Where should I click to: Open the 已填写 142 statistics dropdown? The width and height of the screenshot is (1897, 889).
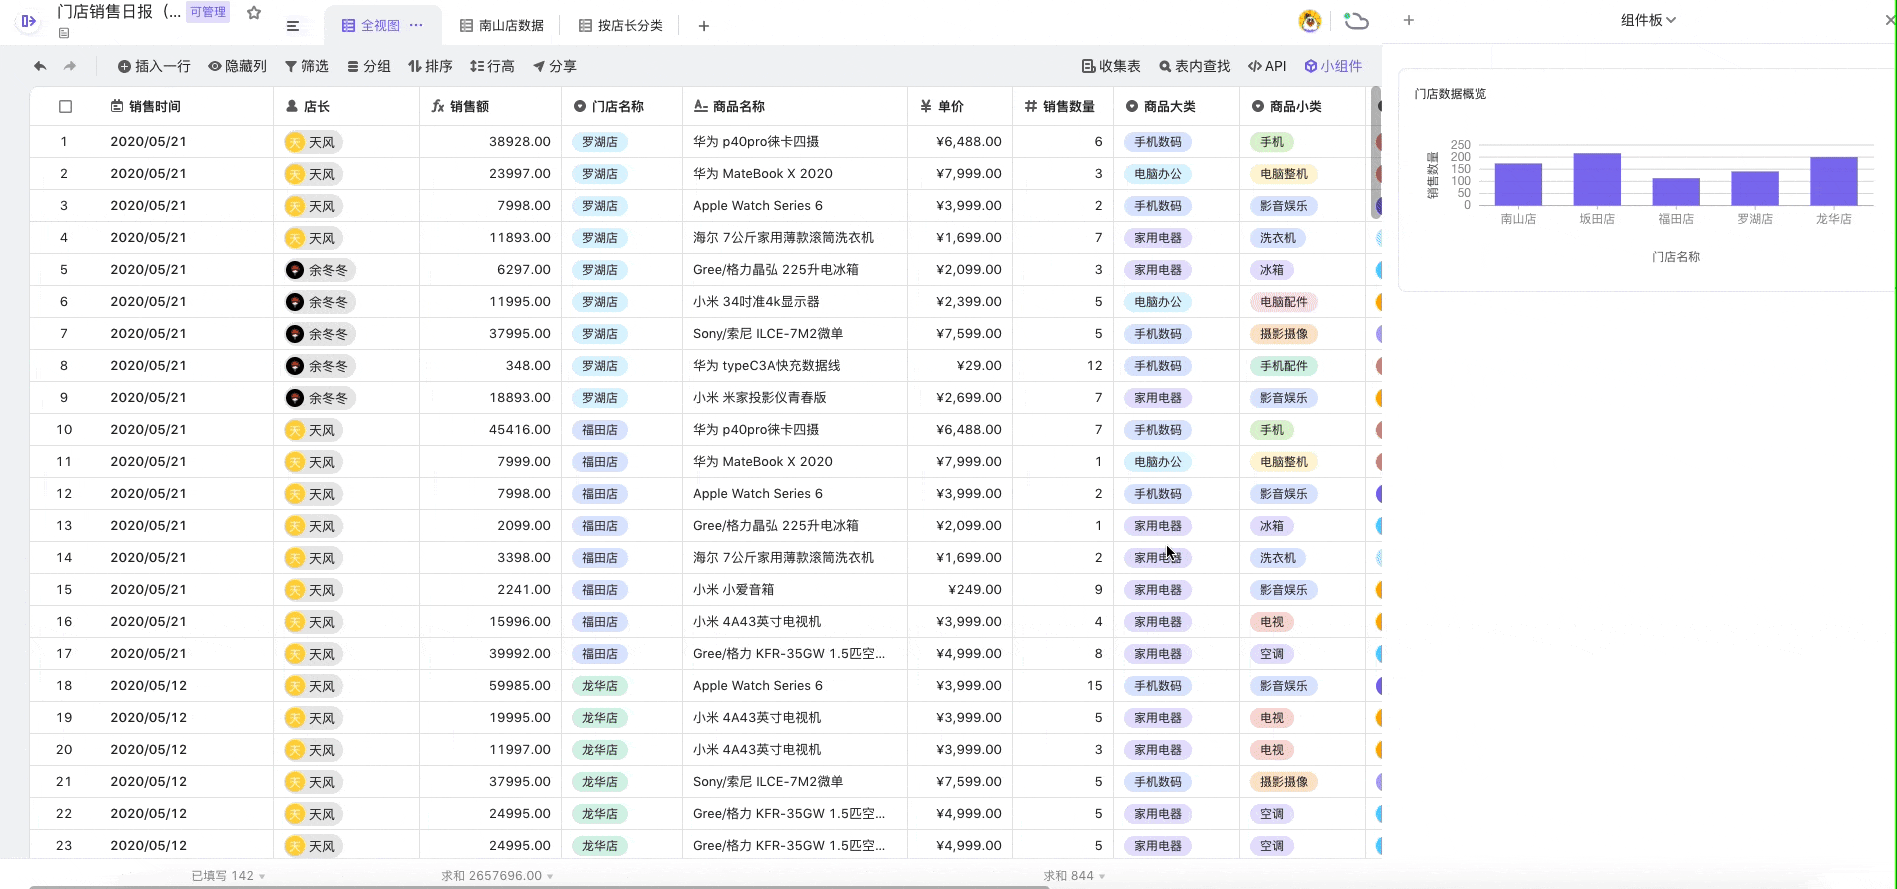tap(228, 875)
